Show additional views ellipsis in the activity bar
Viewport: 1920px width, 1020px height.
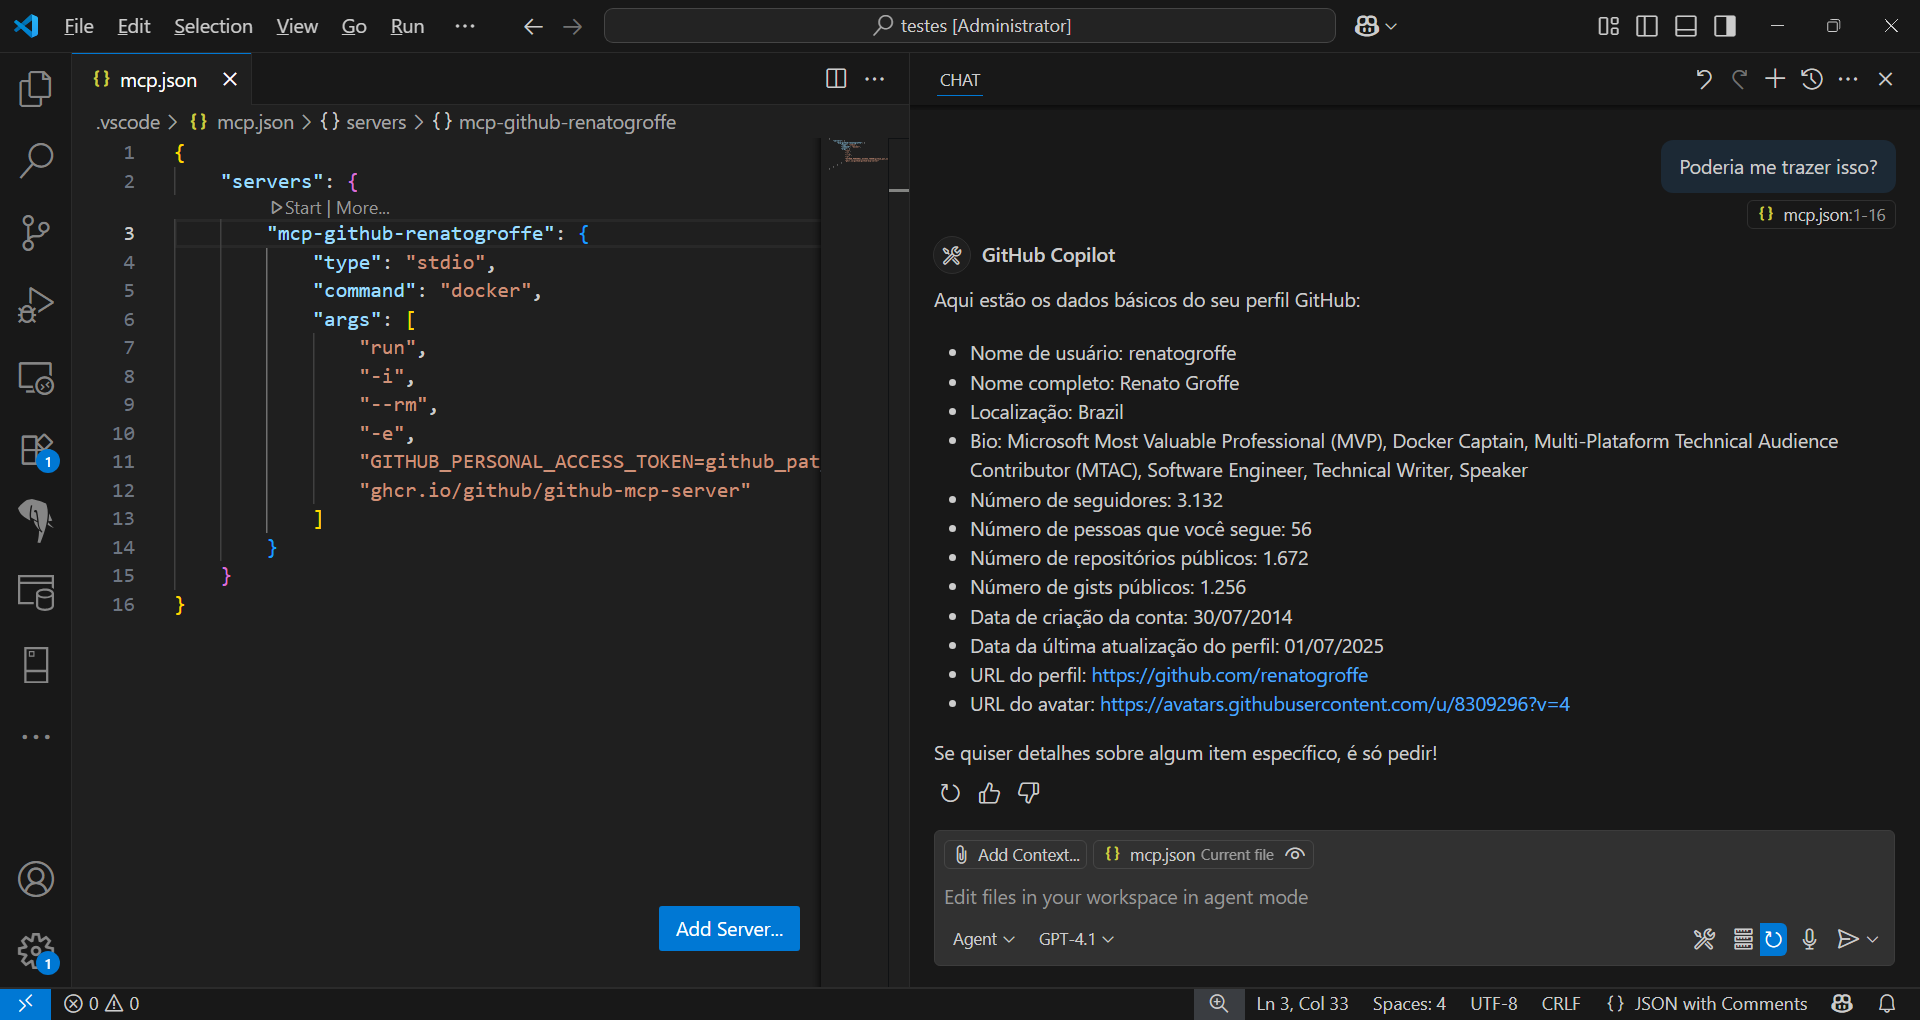[x=36, y=737]
